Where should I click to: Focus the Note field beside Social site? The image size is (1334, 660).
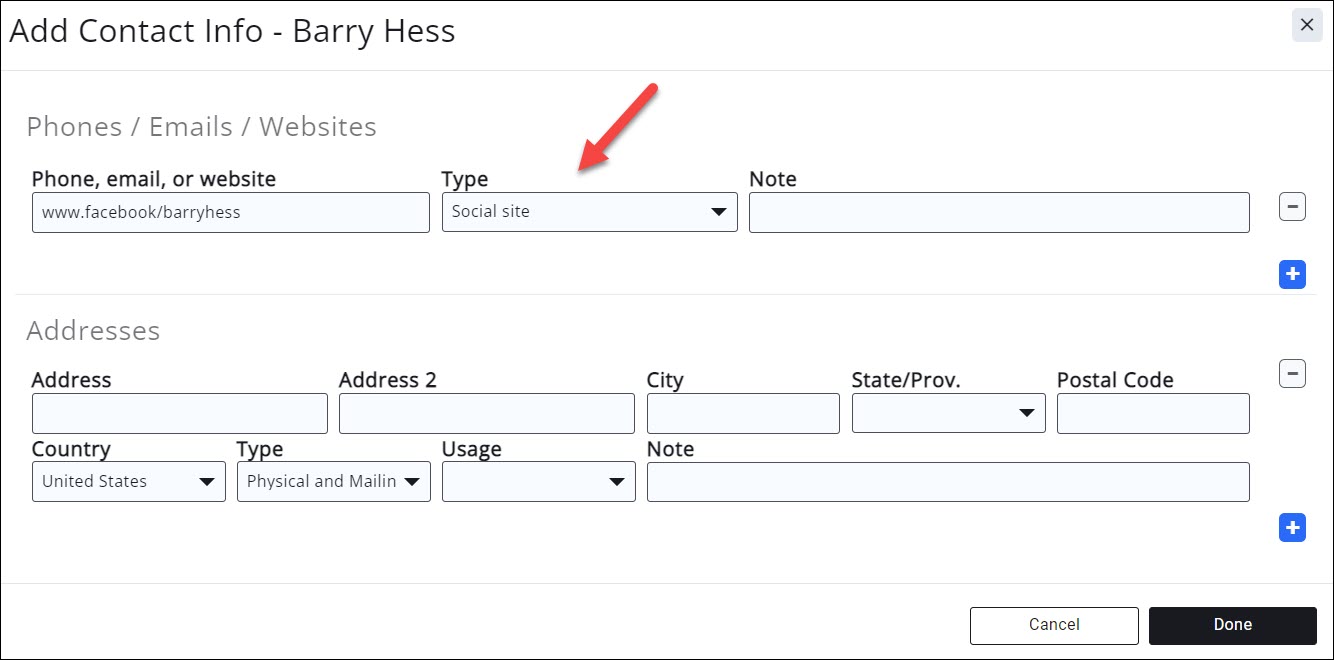[x=998, y=212]
